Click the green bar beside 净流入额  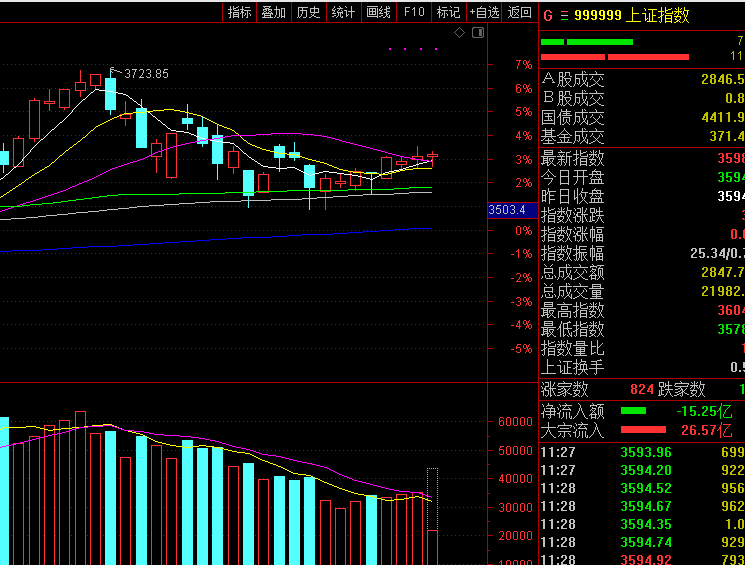[x=633, y=411]
